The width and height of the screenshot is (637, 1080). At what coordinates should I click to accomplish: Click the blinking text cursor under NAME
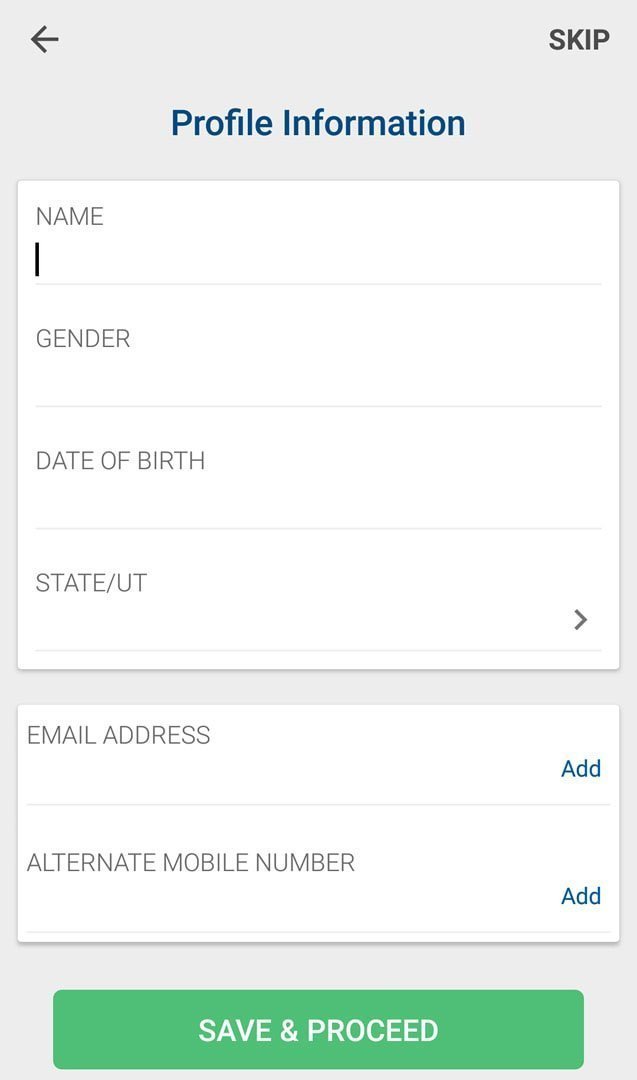pos(38,259)
